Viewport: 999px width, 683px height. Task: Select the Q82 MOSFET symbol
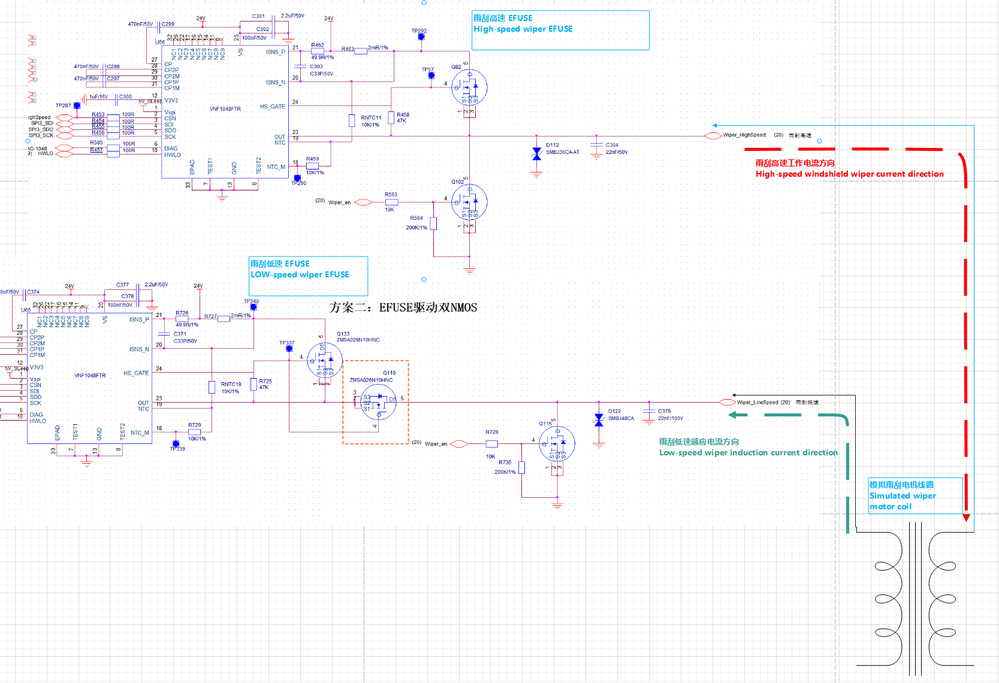click(x=469, y=88)
